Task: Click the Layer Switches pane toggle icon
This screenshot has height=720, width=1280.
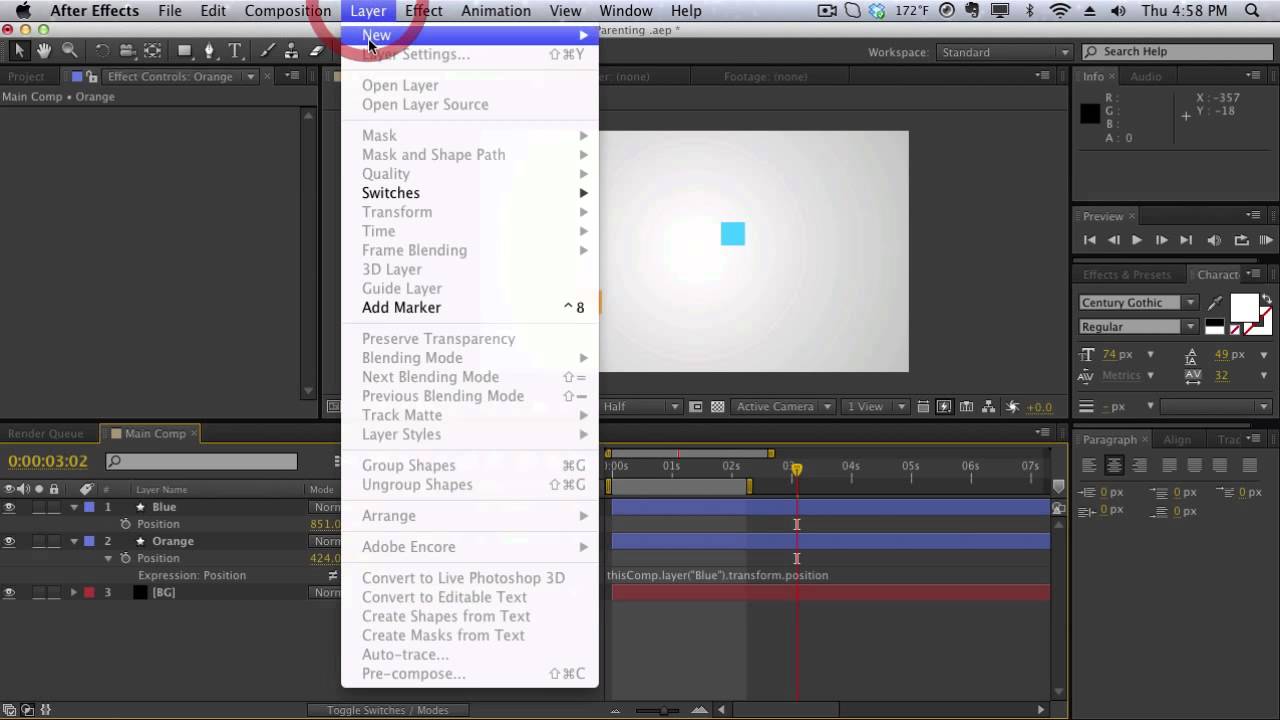Action: [x=10, y=710]
